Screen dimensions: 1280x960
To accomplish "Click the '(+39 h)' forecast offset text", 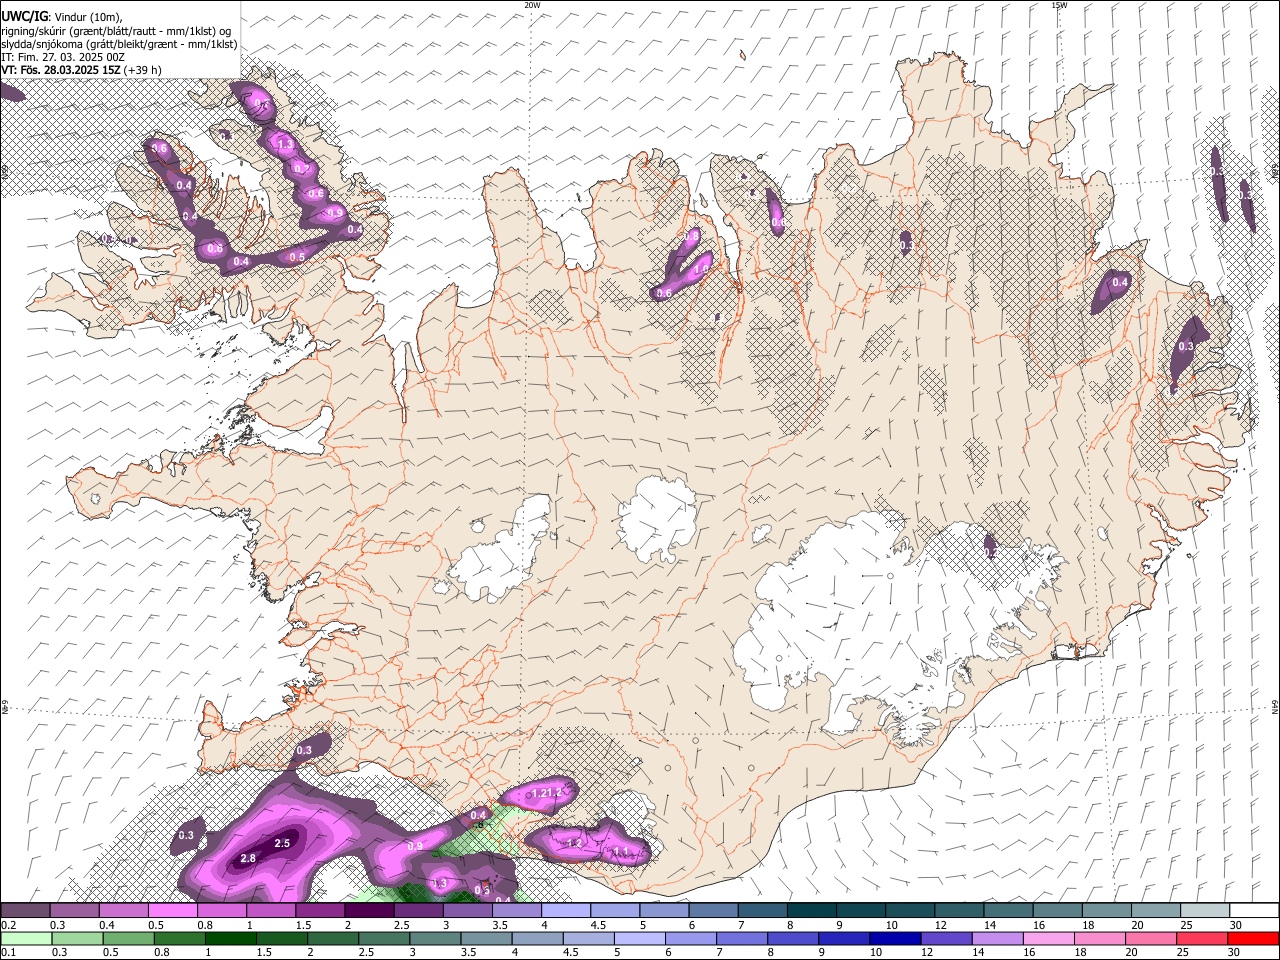I will coord(143,70).
